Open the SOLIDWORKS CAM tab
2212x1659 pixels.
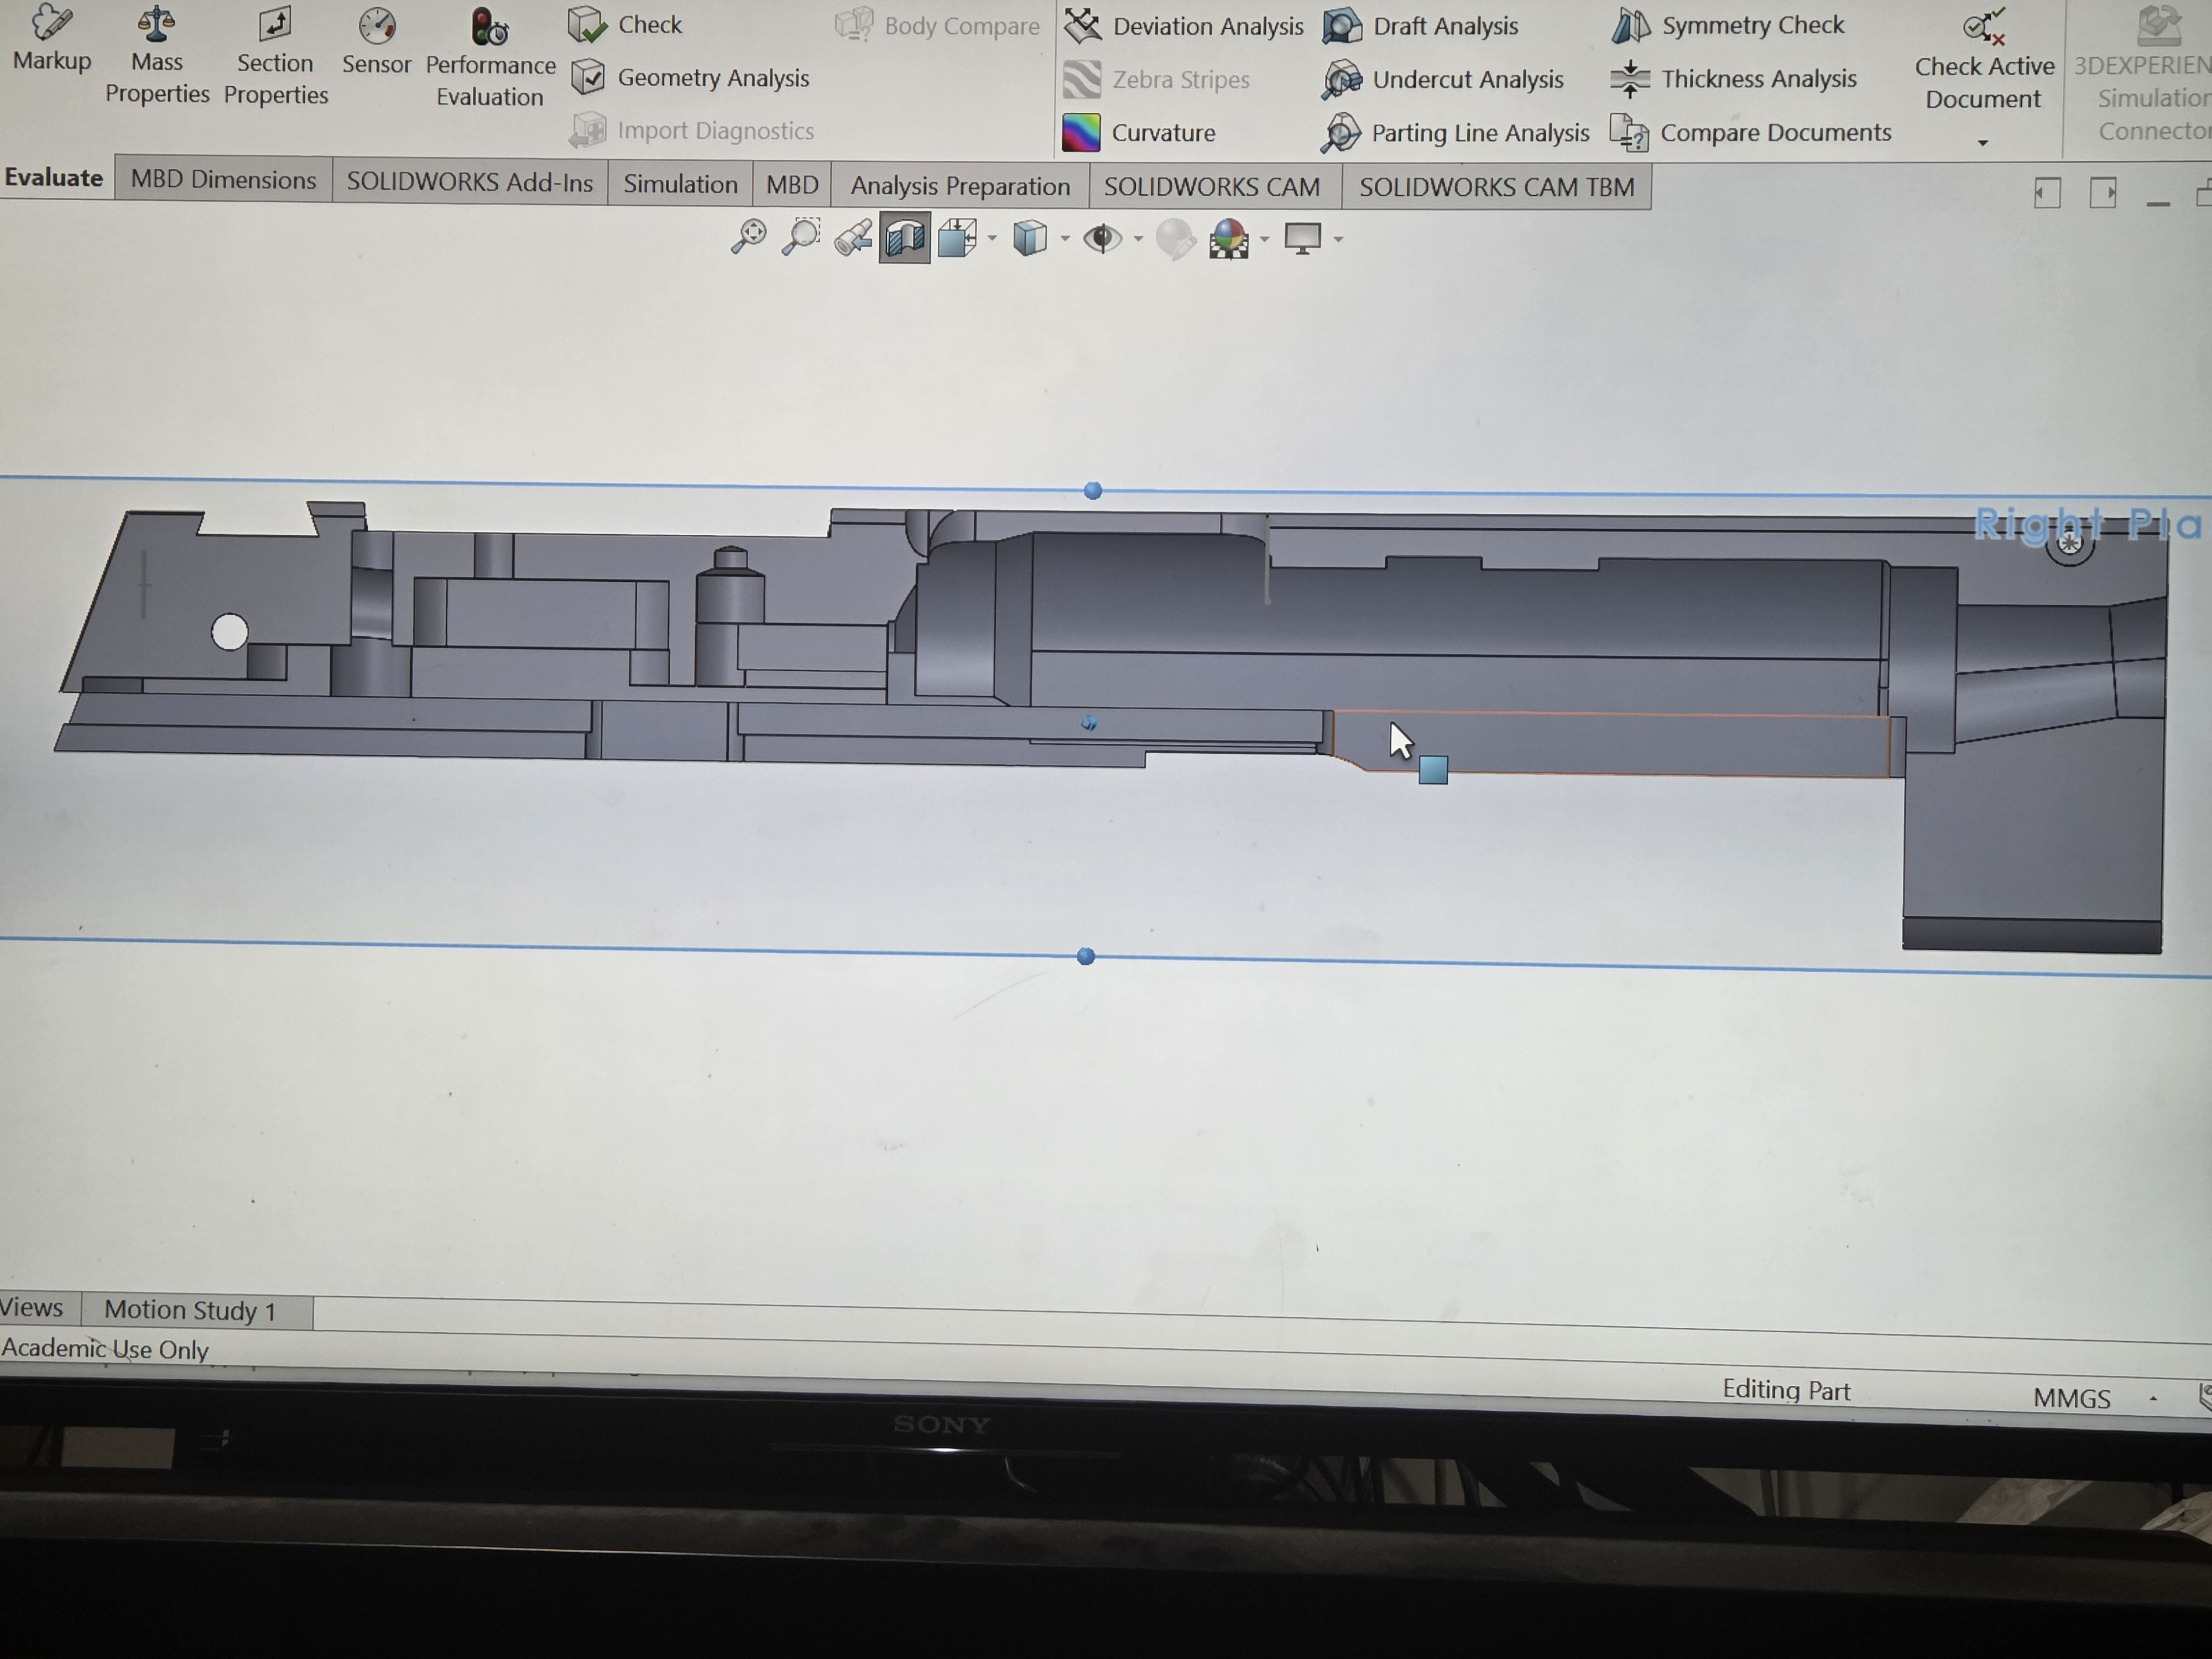tap(1211, 187)
